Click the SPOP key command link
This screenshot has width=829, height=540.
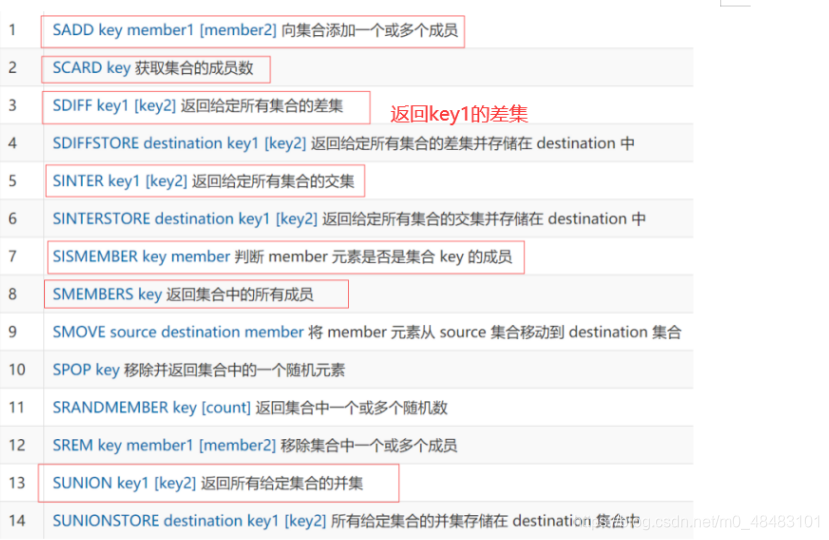click(86, 370)
